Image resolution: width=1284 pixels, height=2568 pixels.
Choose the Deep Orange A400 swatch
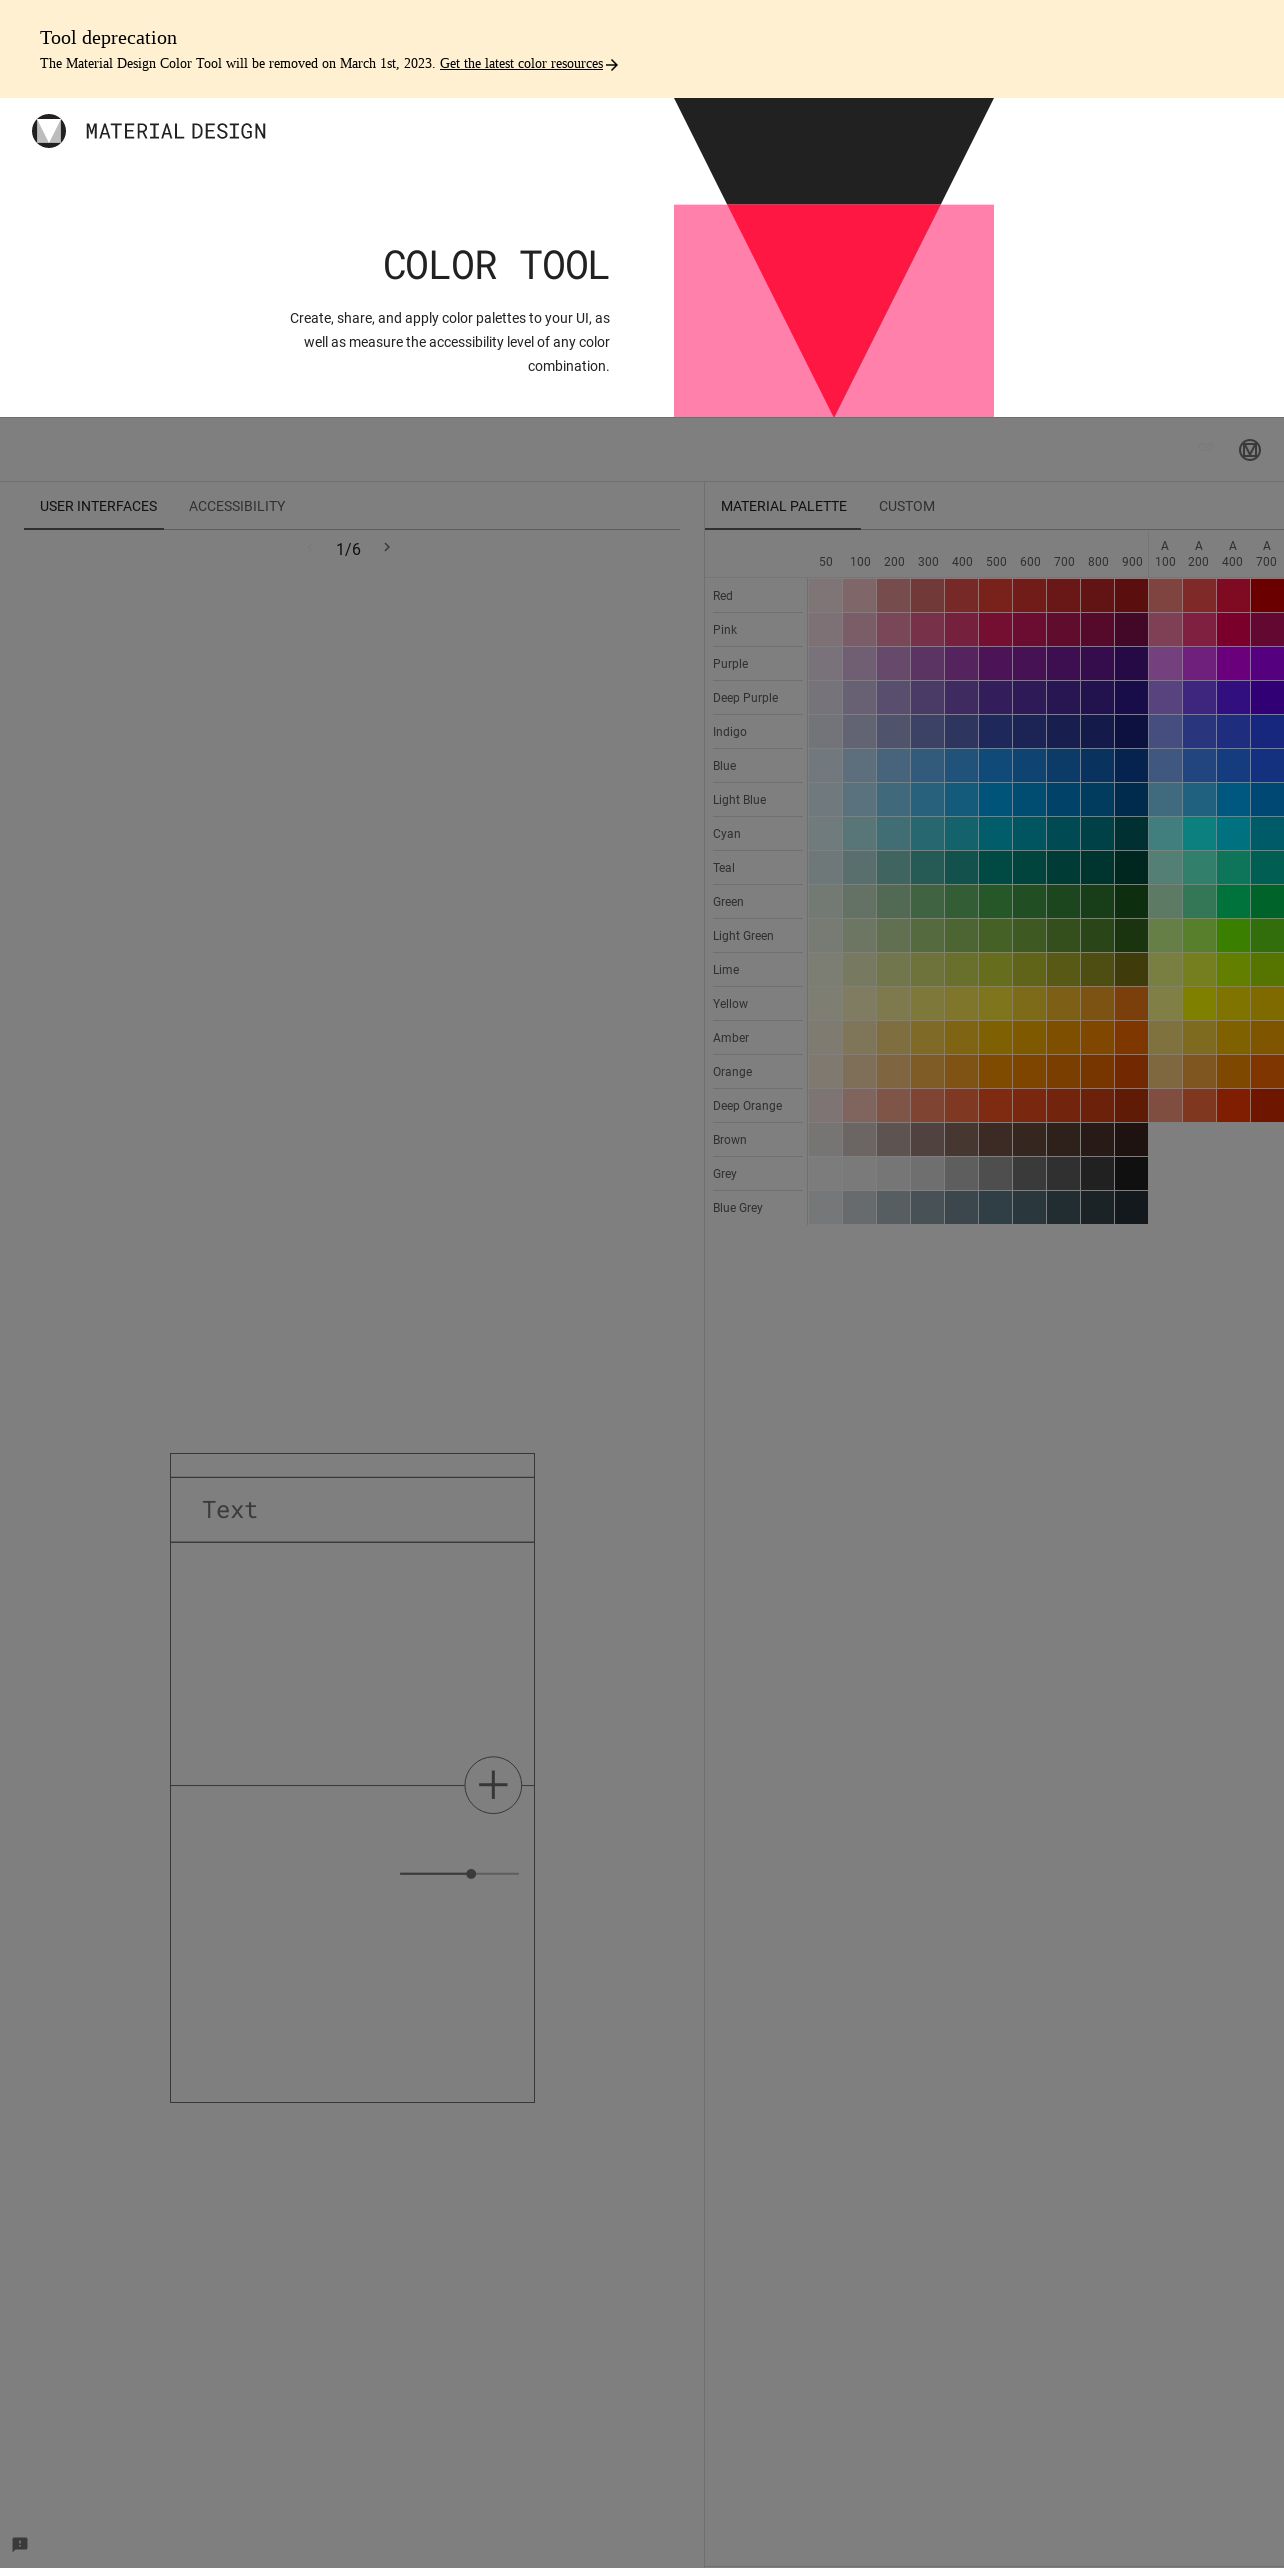coord(1233,1106)
